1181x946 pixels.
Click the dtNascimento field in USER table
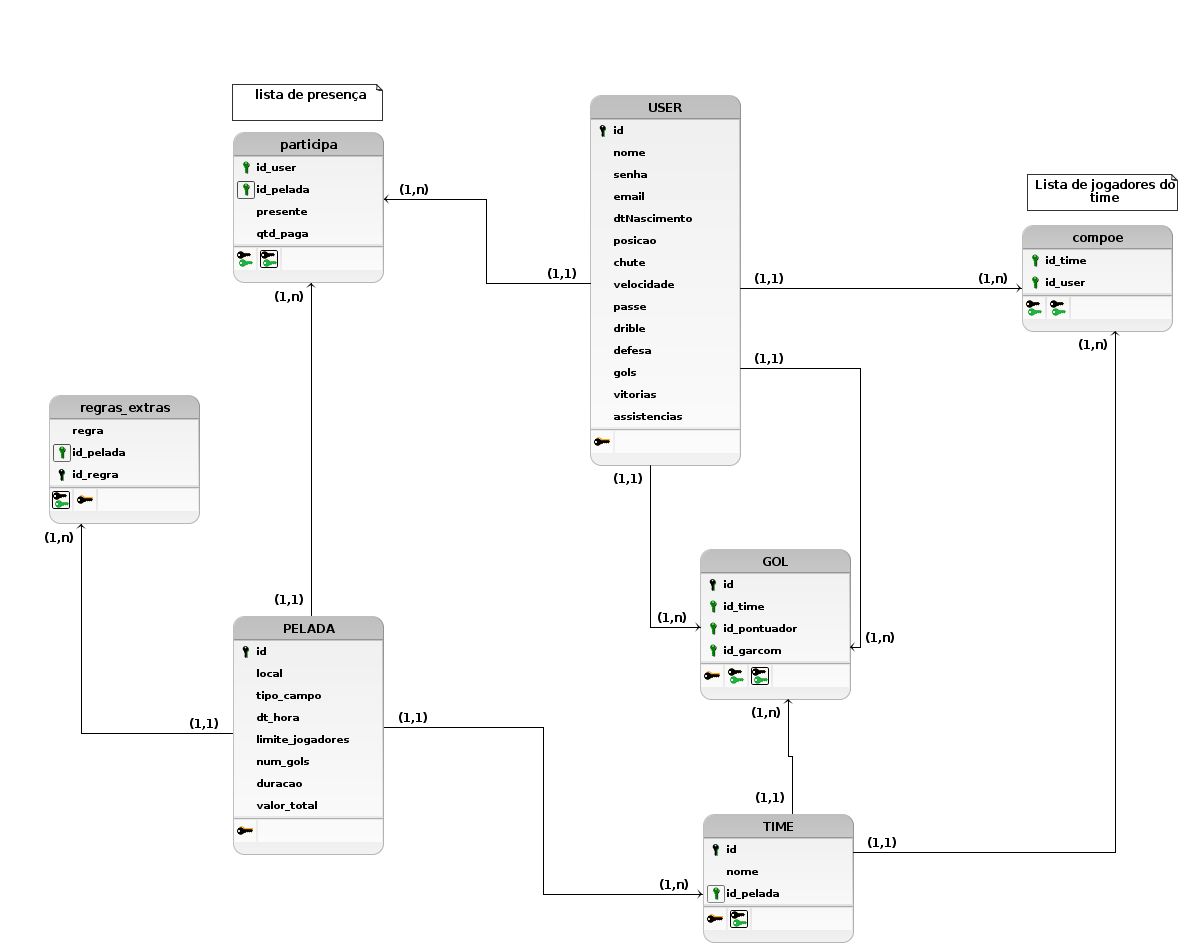click(x=652, y=218)
